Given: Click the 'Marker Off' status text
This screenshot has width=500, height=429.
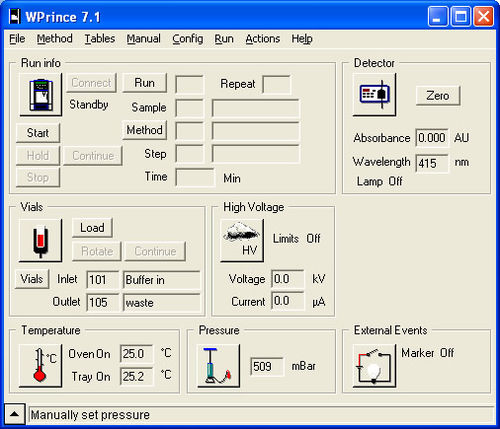Looking at the screenshot, I should pos(427,353).
